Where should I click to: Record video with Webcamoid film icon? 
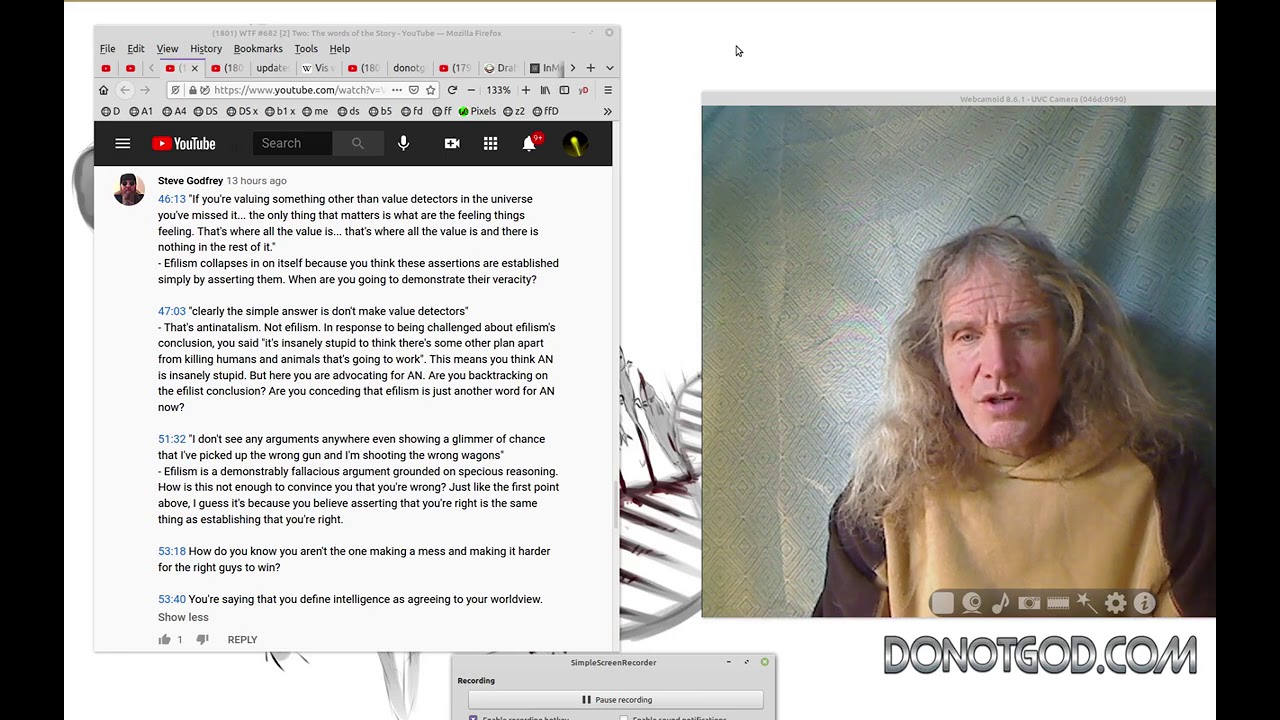click(x=1058, y=603)
